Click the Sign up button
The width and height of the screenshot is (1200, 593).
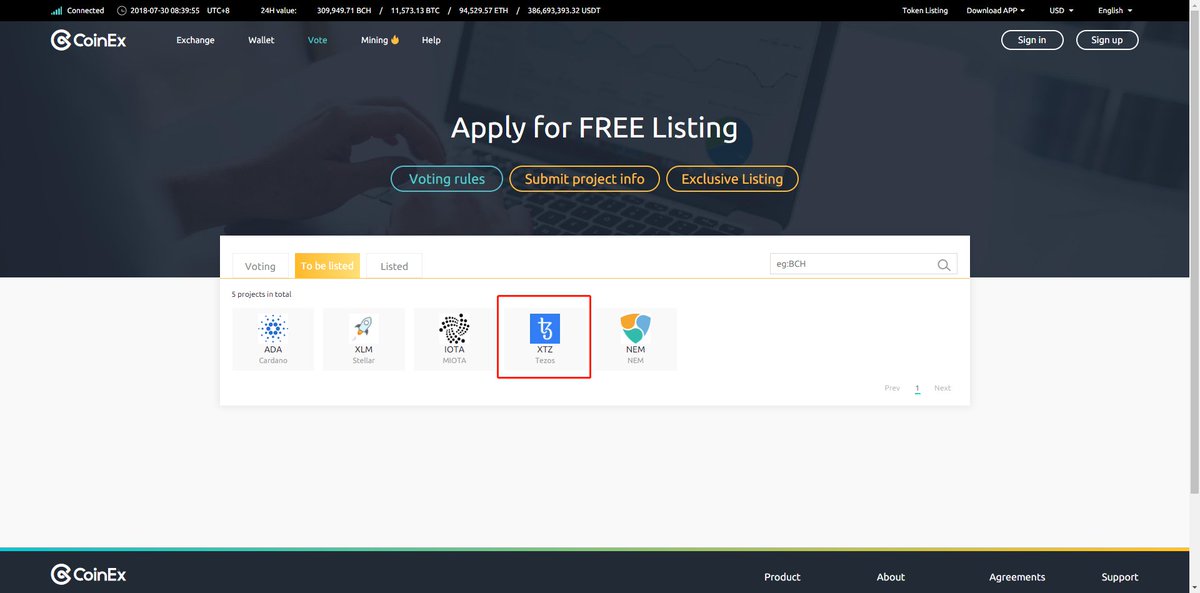coord(1107,40)
